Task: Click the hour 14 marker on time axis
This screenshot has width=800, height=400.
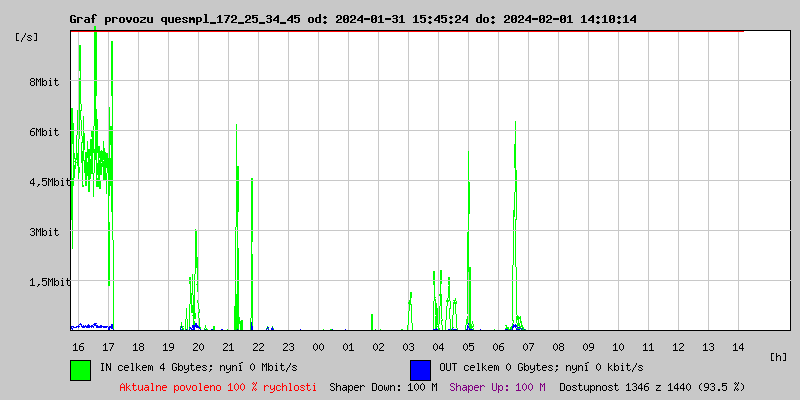Action: (x=738, y=346)
